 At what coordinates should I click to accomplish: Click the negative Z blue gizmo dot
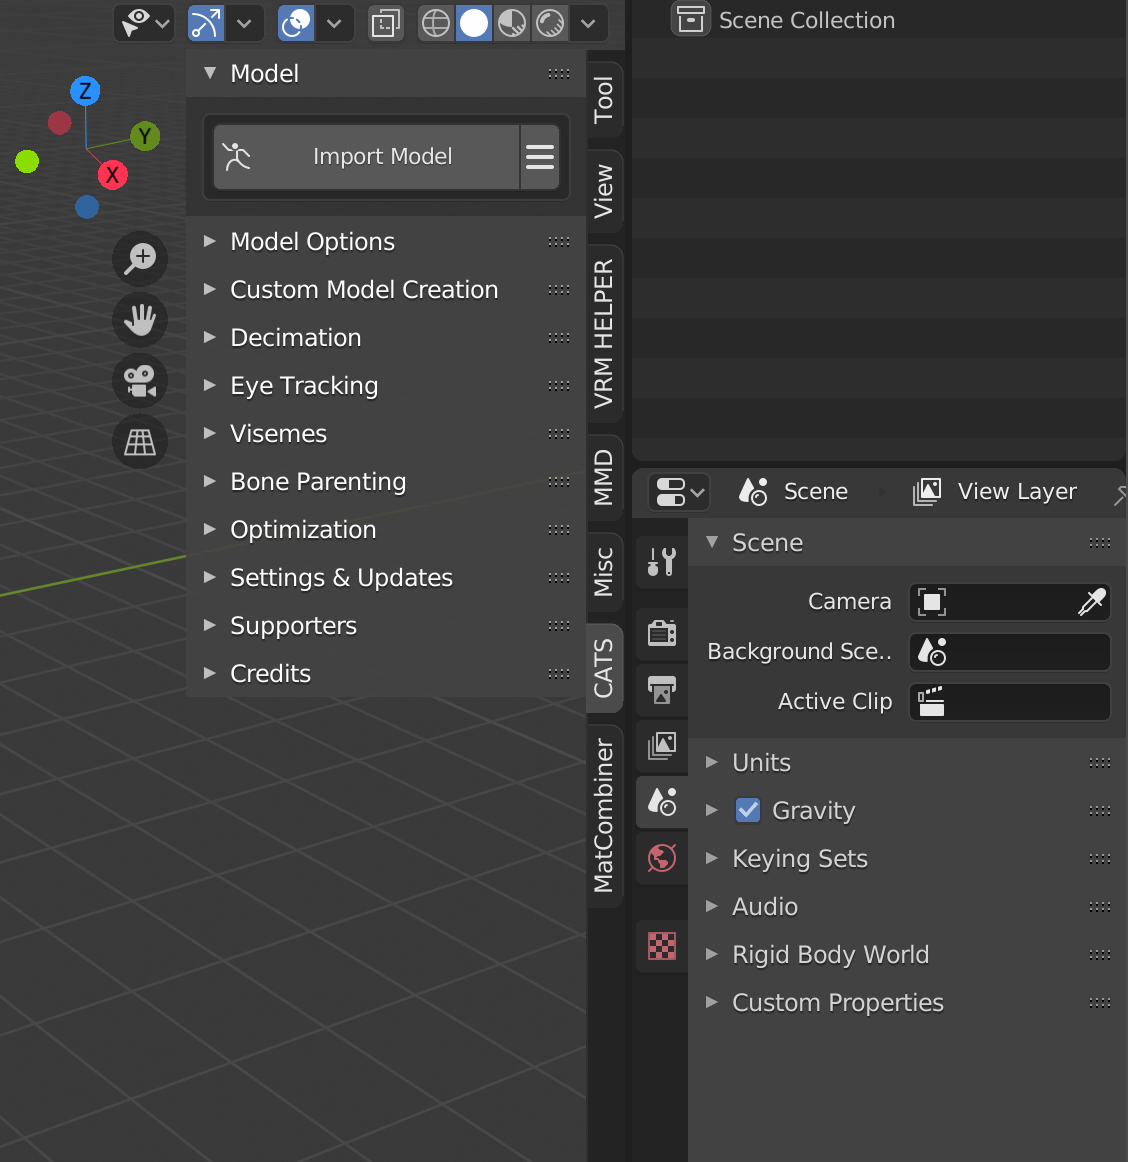click(x=87, y=207)
